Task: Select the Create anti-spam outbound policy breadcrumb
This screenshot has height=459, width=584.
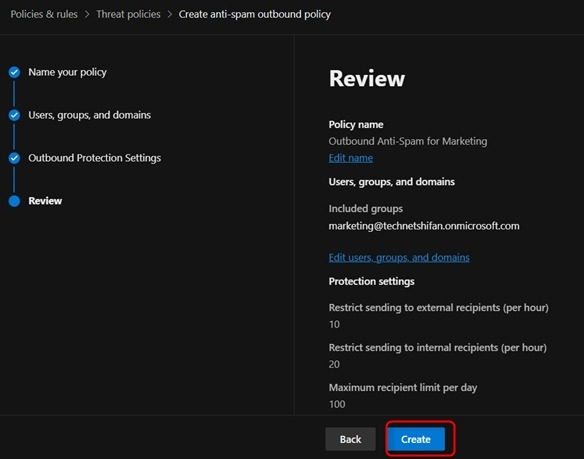Action: [x=254, y=14]
